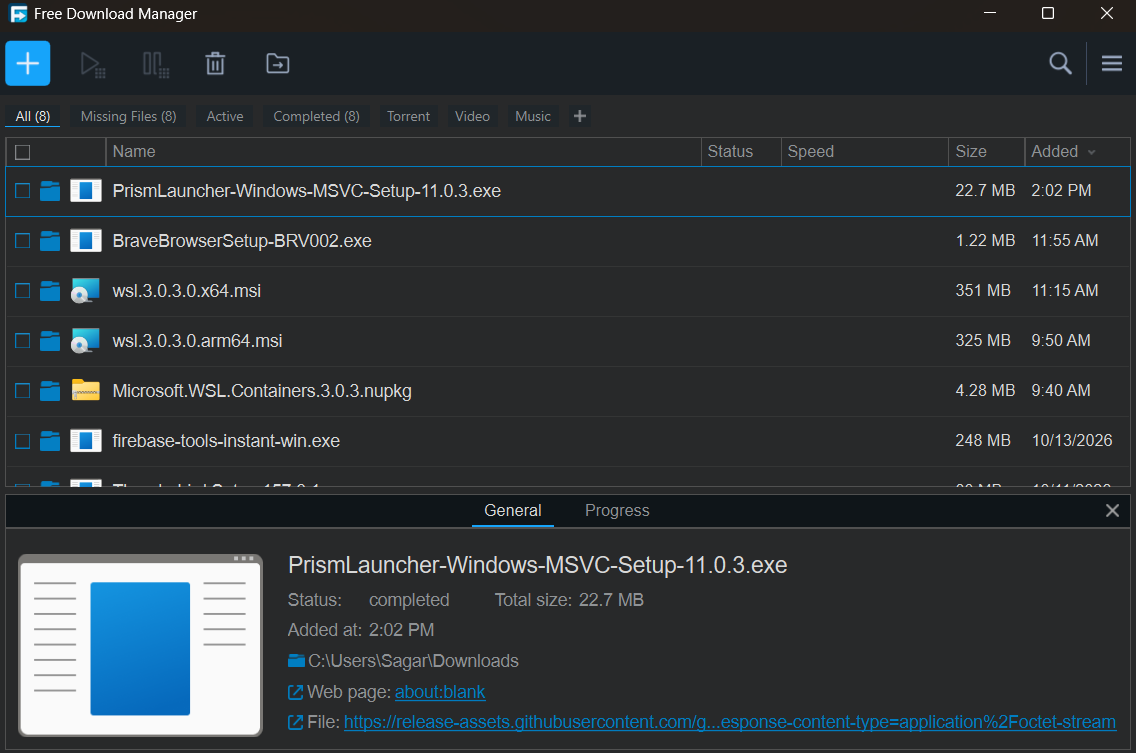This screenshot has width=1136, height=753.
Task: Select wsl.3.0.3.0.x64.msi row name
Action: point(187,291)
